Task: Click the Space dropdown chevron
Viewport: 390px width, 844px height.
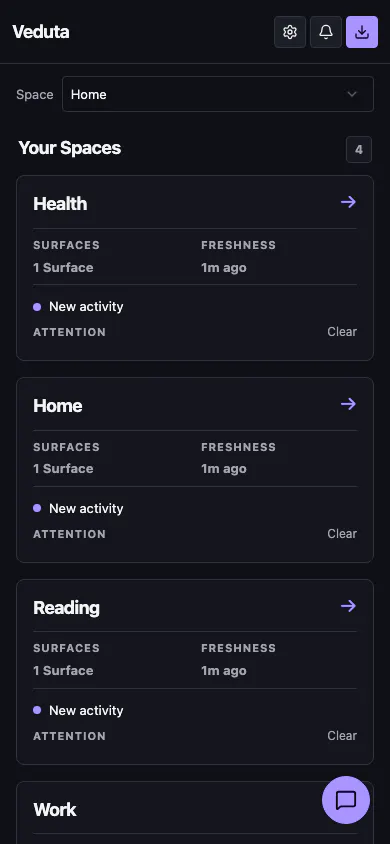Action: 352,94
